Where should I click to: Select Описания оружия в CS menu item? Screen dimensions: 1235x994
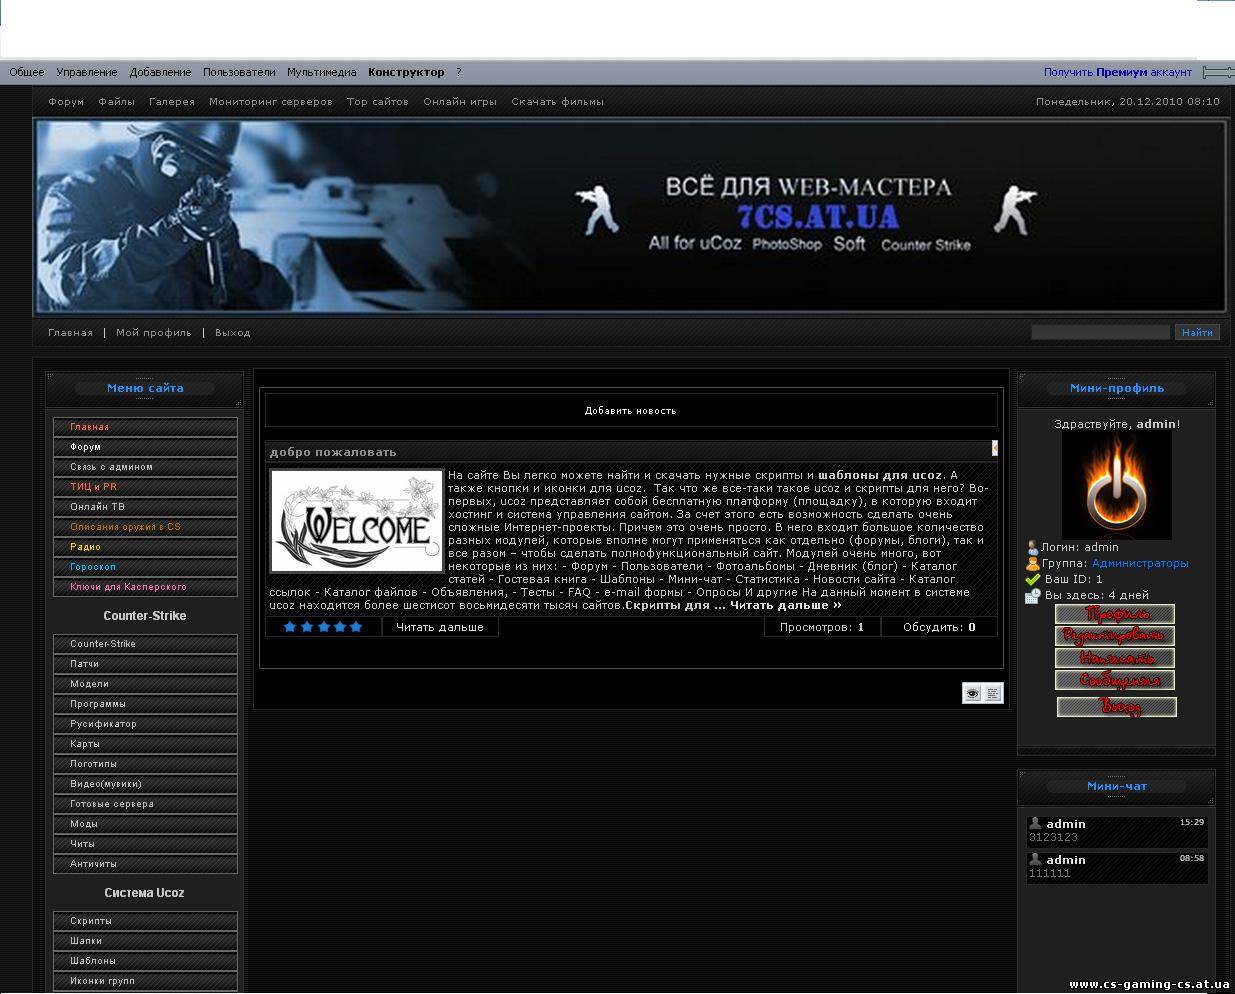[x=145, y=527]
